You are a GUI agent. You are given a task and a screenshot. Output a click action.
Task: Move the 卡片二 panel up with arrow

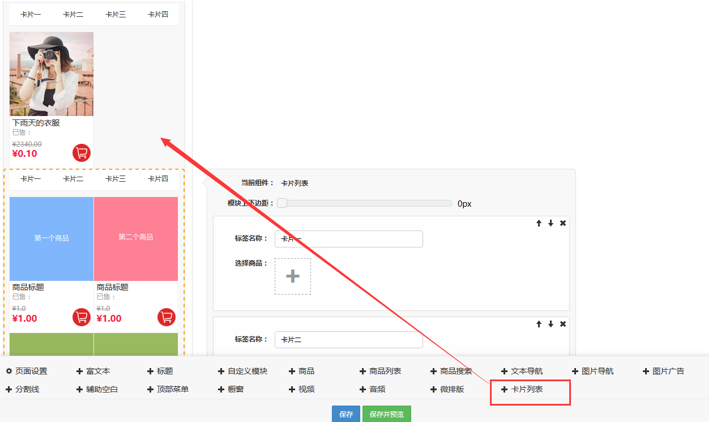pyautogui.click(x=539, y=324)
